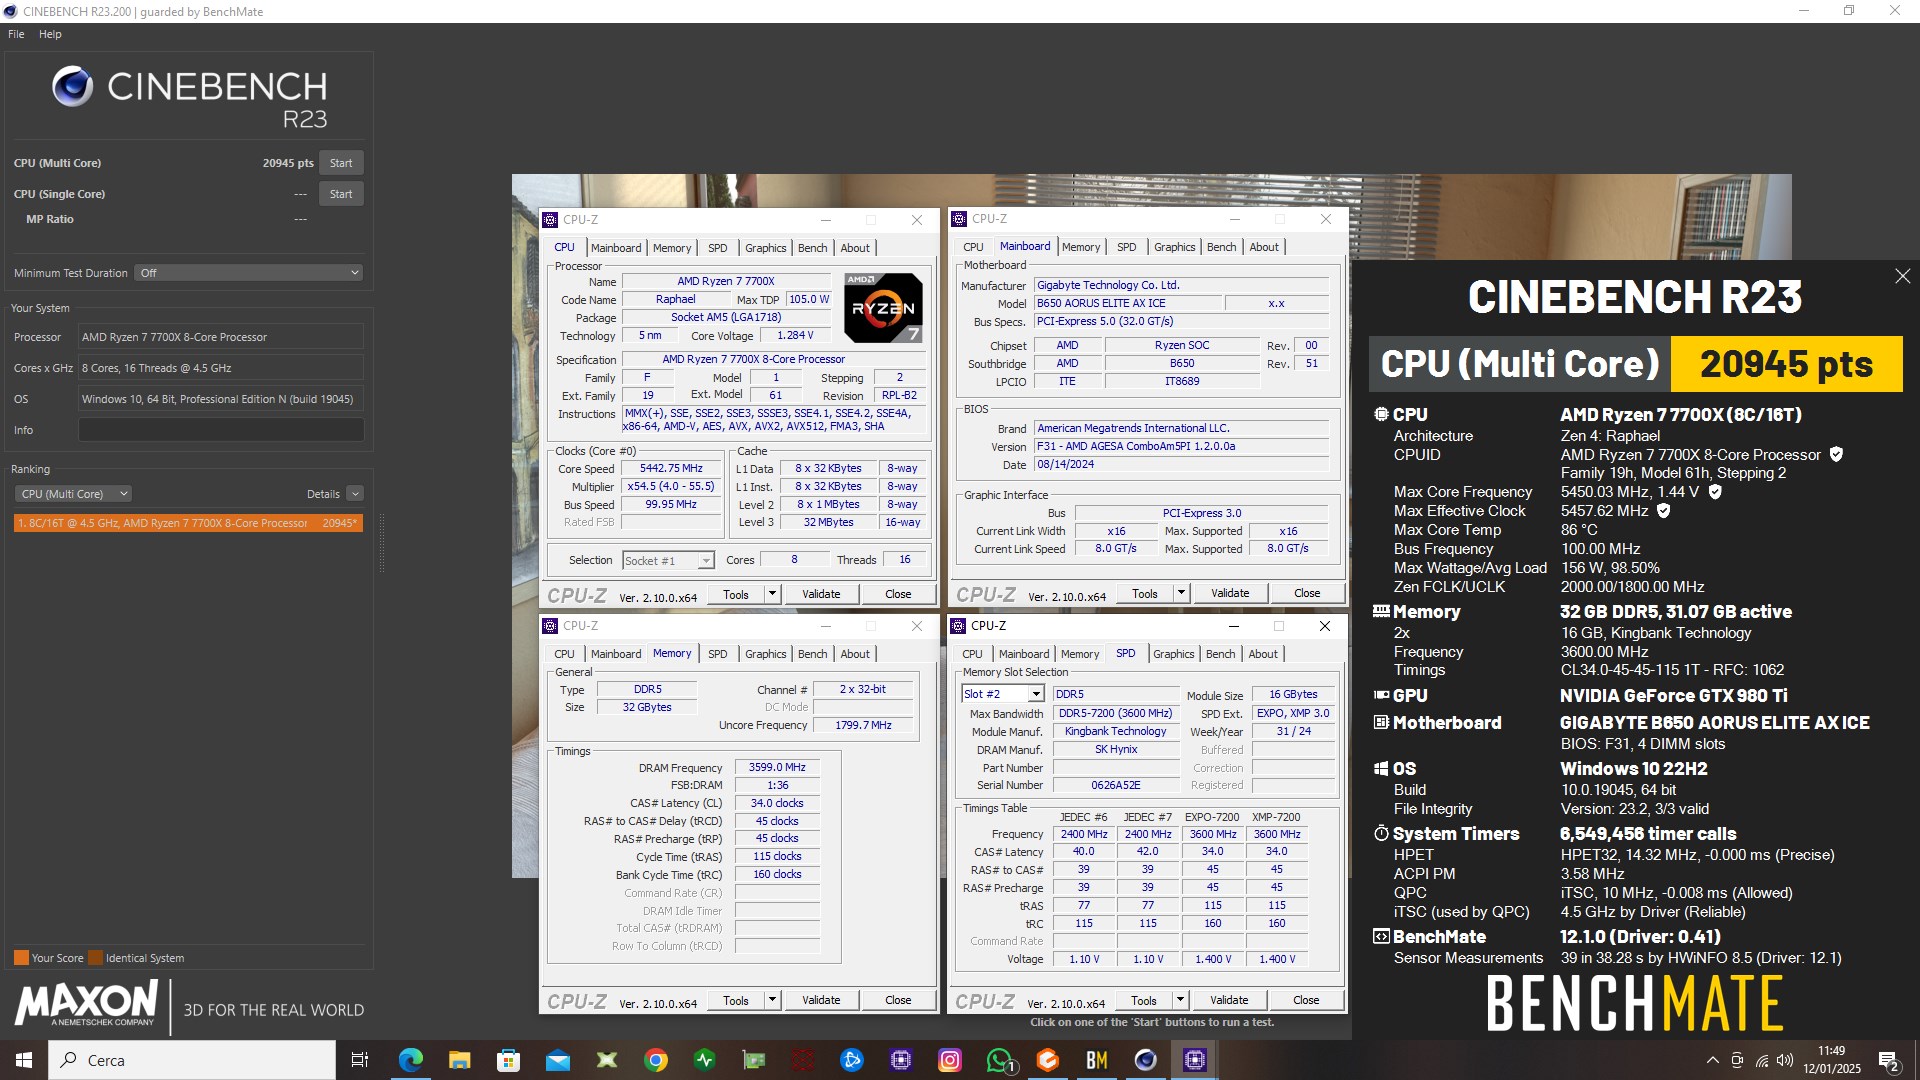Open Minimum Test Duration dropdown
Image resolution: width=1920 pixels, height=1080 pixels.
click(x=248, y=273)
